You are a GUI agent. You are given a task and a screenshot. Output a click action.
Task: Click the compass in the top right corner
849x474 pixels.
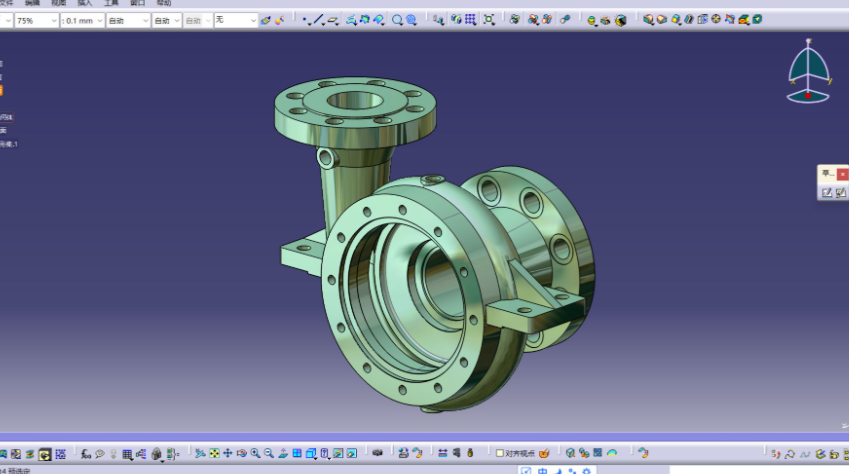point(808,72)
